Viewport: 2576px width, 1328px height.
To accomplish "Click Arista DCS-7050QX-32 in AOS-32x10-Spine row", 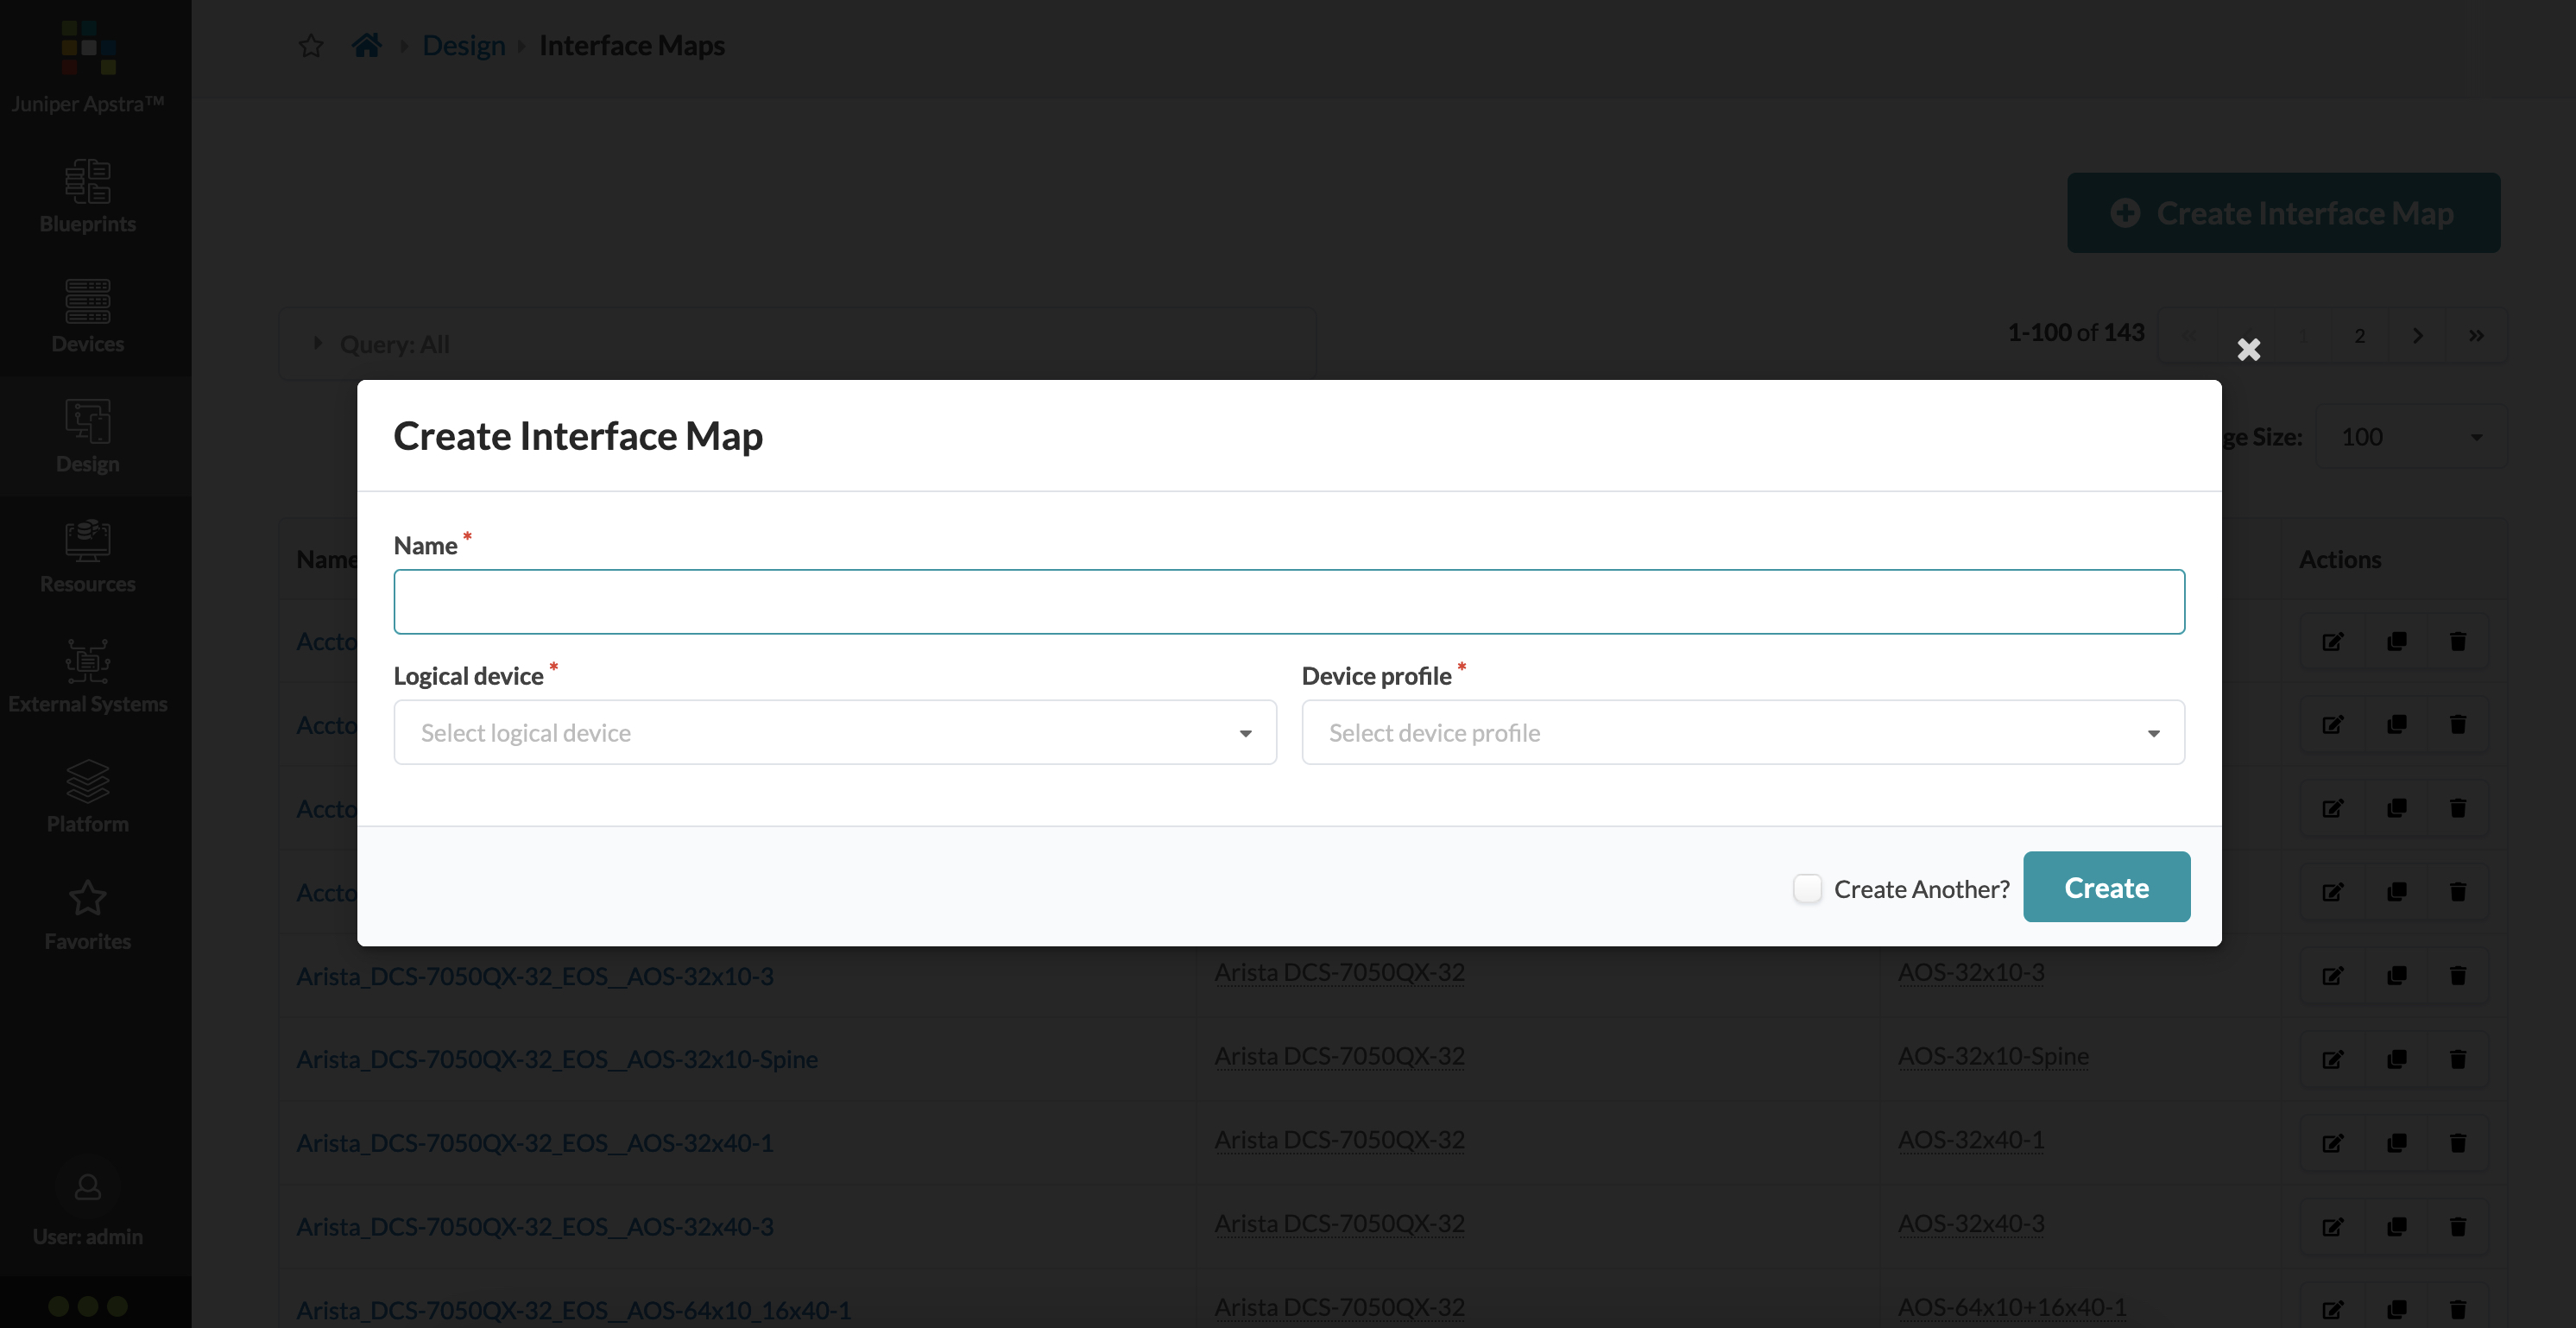I will coord(1339,1056).
